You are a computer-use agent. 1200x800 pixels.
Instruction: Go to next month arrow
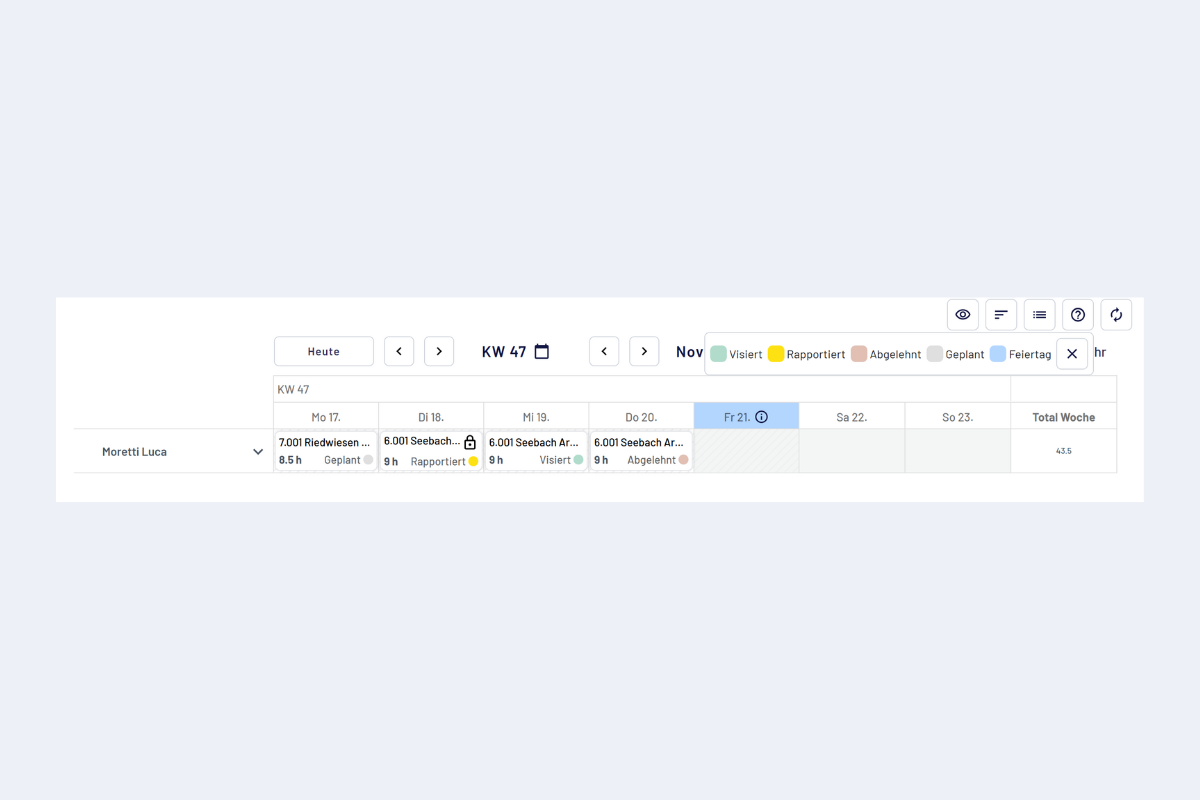tap(644, 352)
